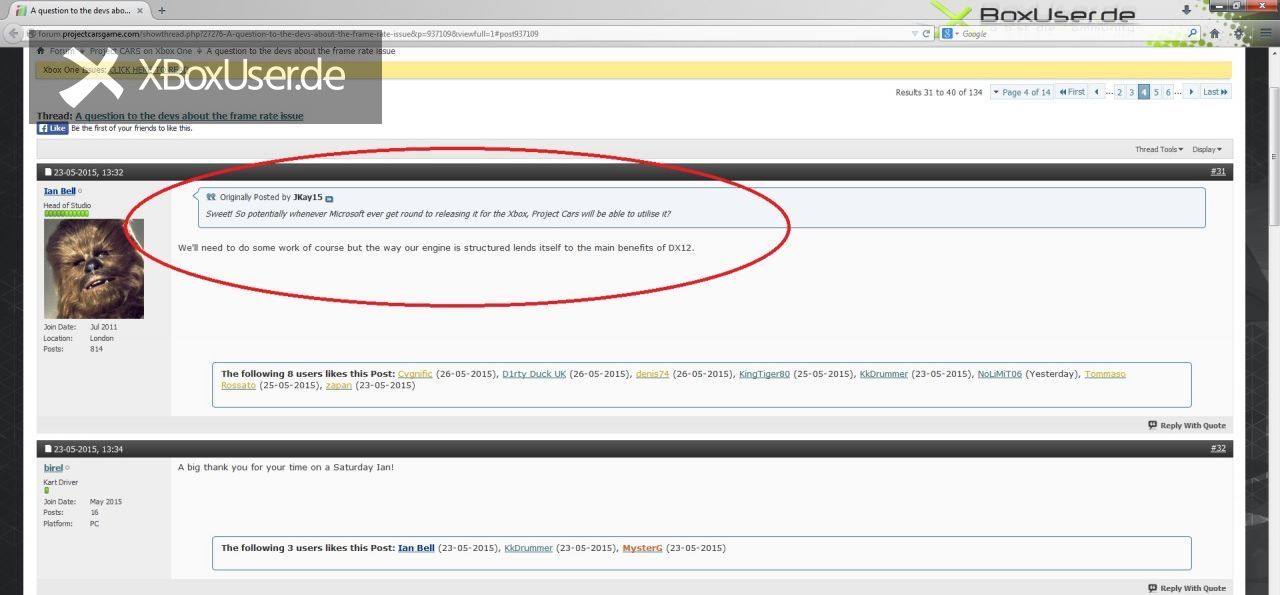Open the Thread Tools dropdown
Screen dimensions: 1280x595
[x=1159, y=149]
